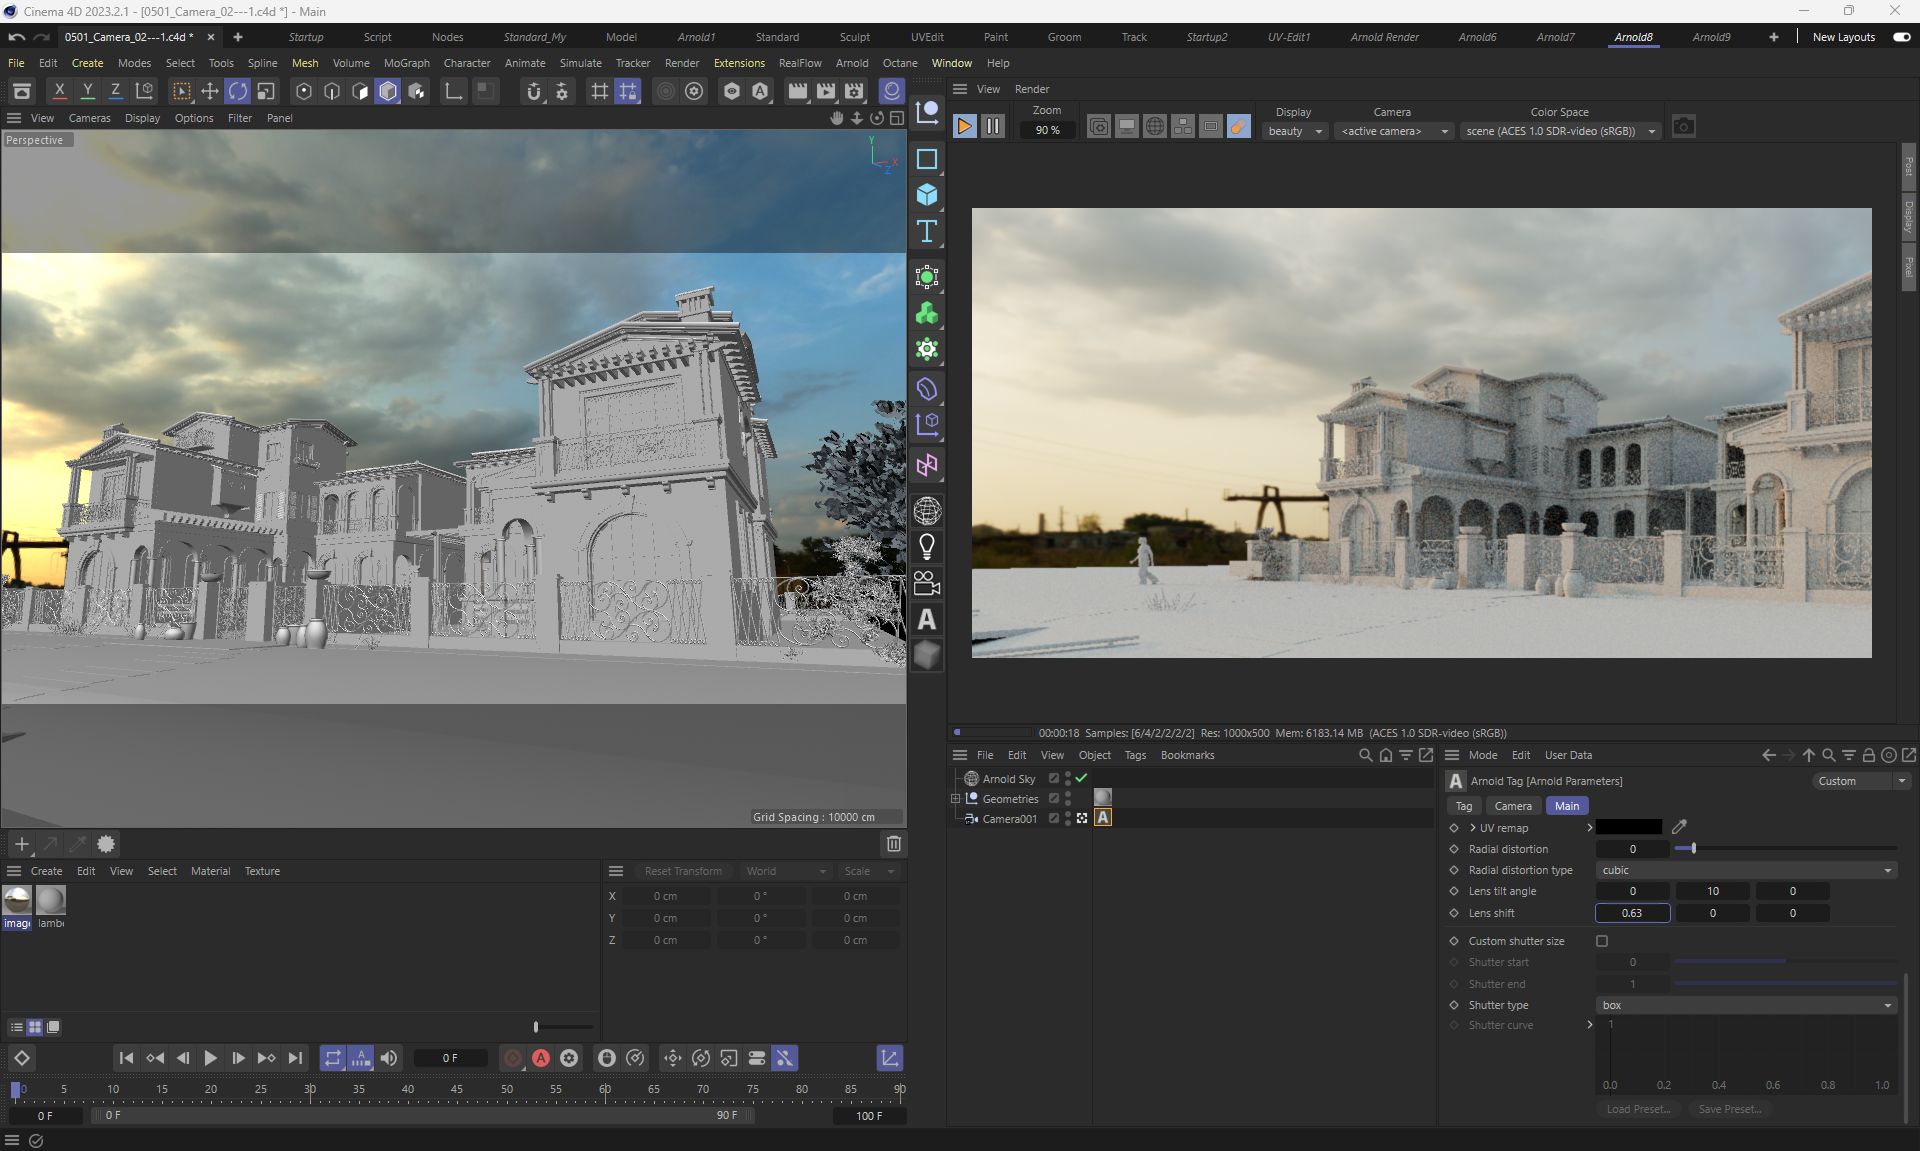Screen dimensions: 1920x1151
Task: Select the Text spline tool
Action: click(x=927, y=232)
